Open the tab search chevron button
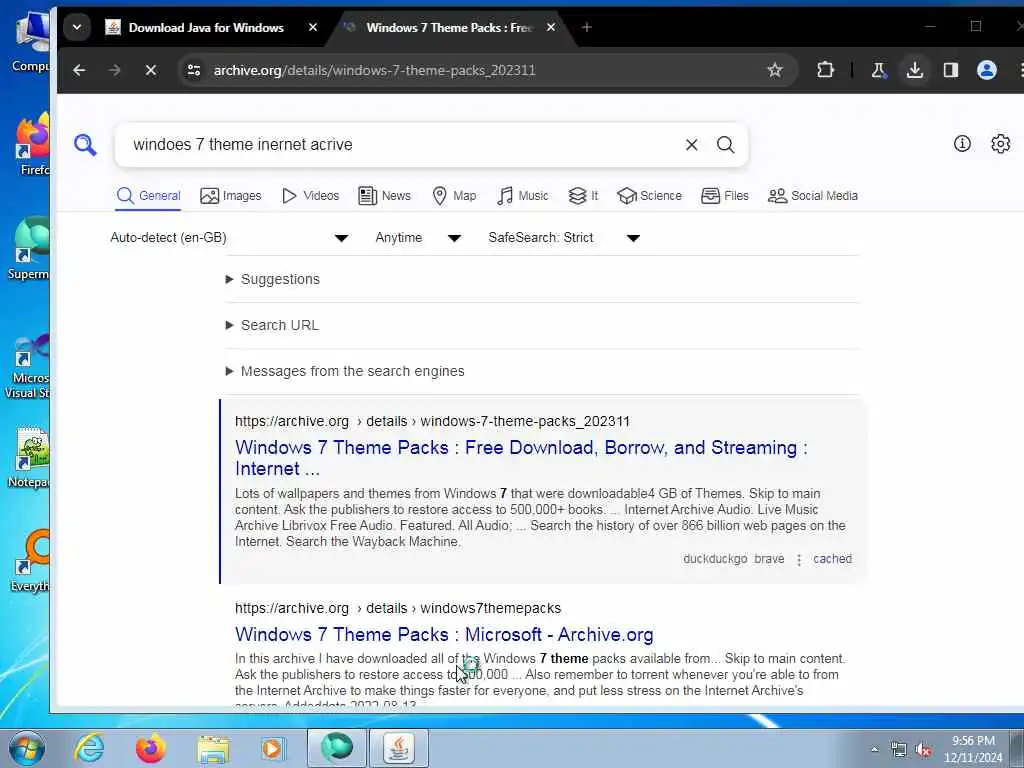The image size is (1024, 768). coord(77,27)
